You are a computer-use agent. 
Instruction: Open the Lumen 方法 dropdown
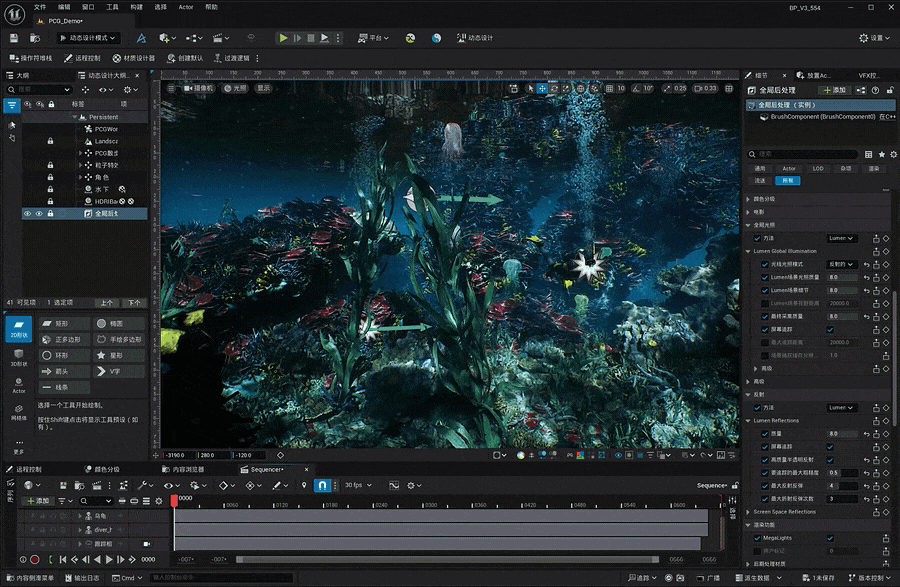pos(843,238)
